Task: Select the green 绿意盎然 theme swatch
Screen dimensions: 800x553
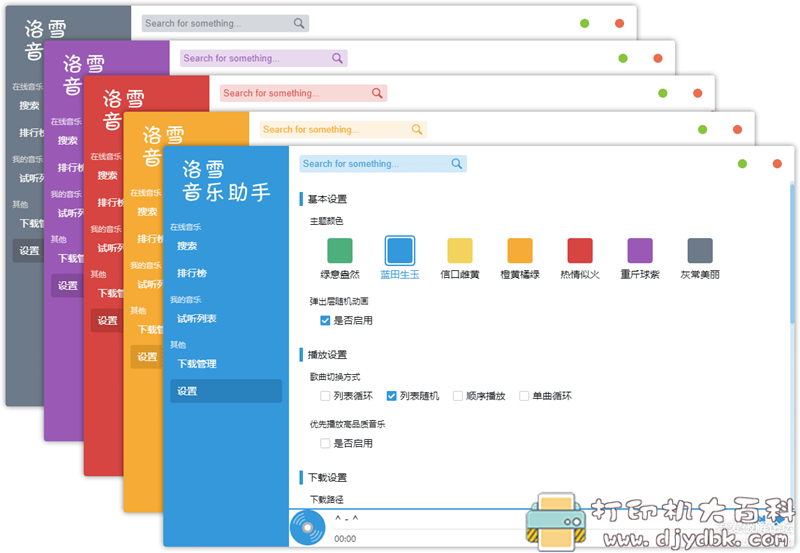Action: tap(340, 250)
